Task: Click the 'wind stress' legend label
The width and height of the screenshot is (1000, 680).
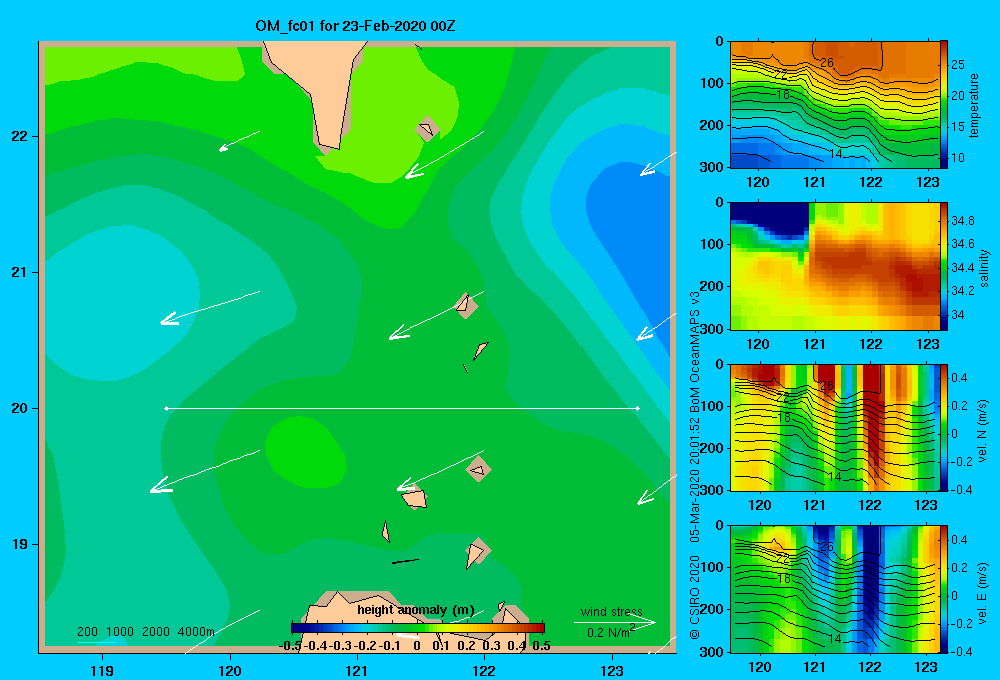Action: (x=612, y=612)
